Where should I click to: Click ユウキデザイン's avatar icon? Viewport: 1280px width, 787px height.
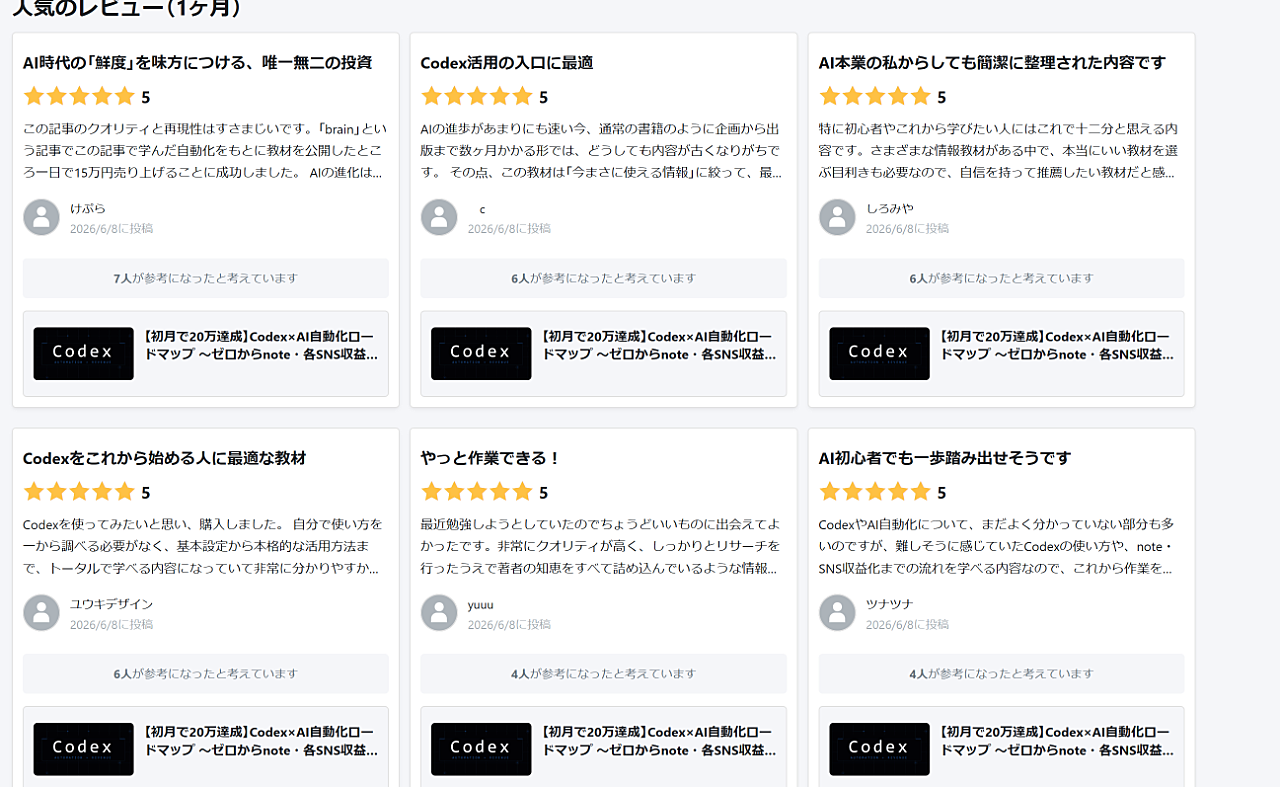click(x=41, y=613)
